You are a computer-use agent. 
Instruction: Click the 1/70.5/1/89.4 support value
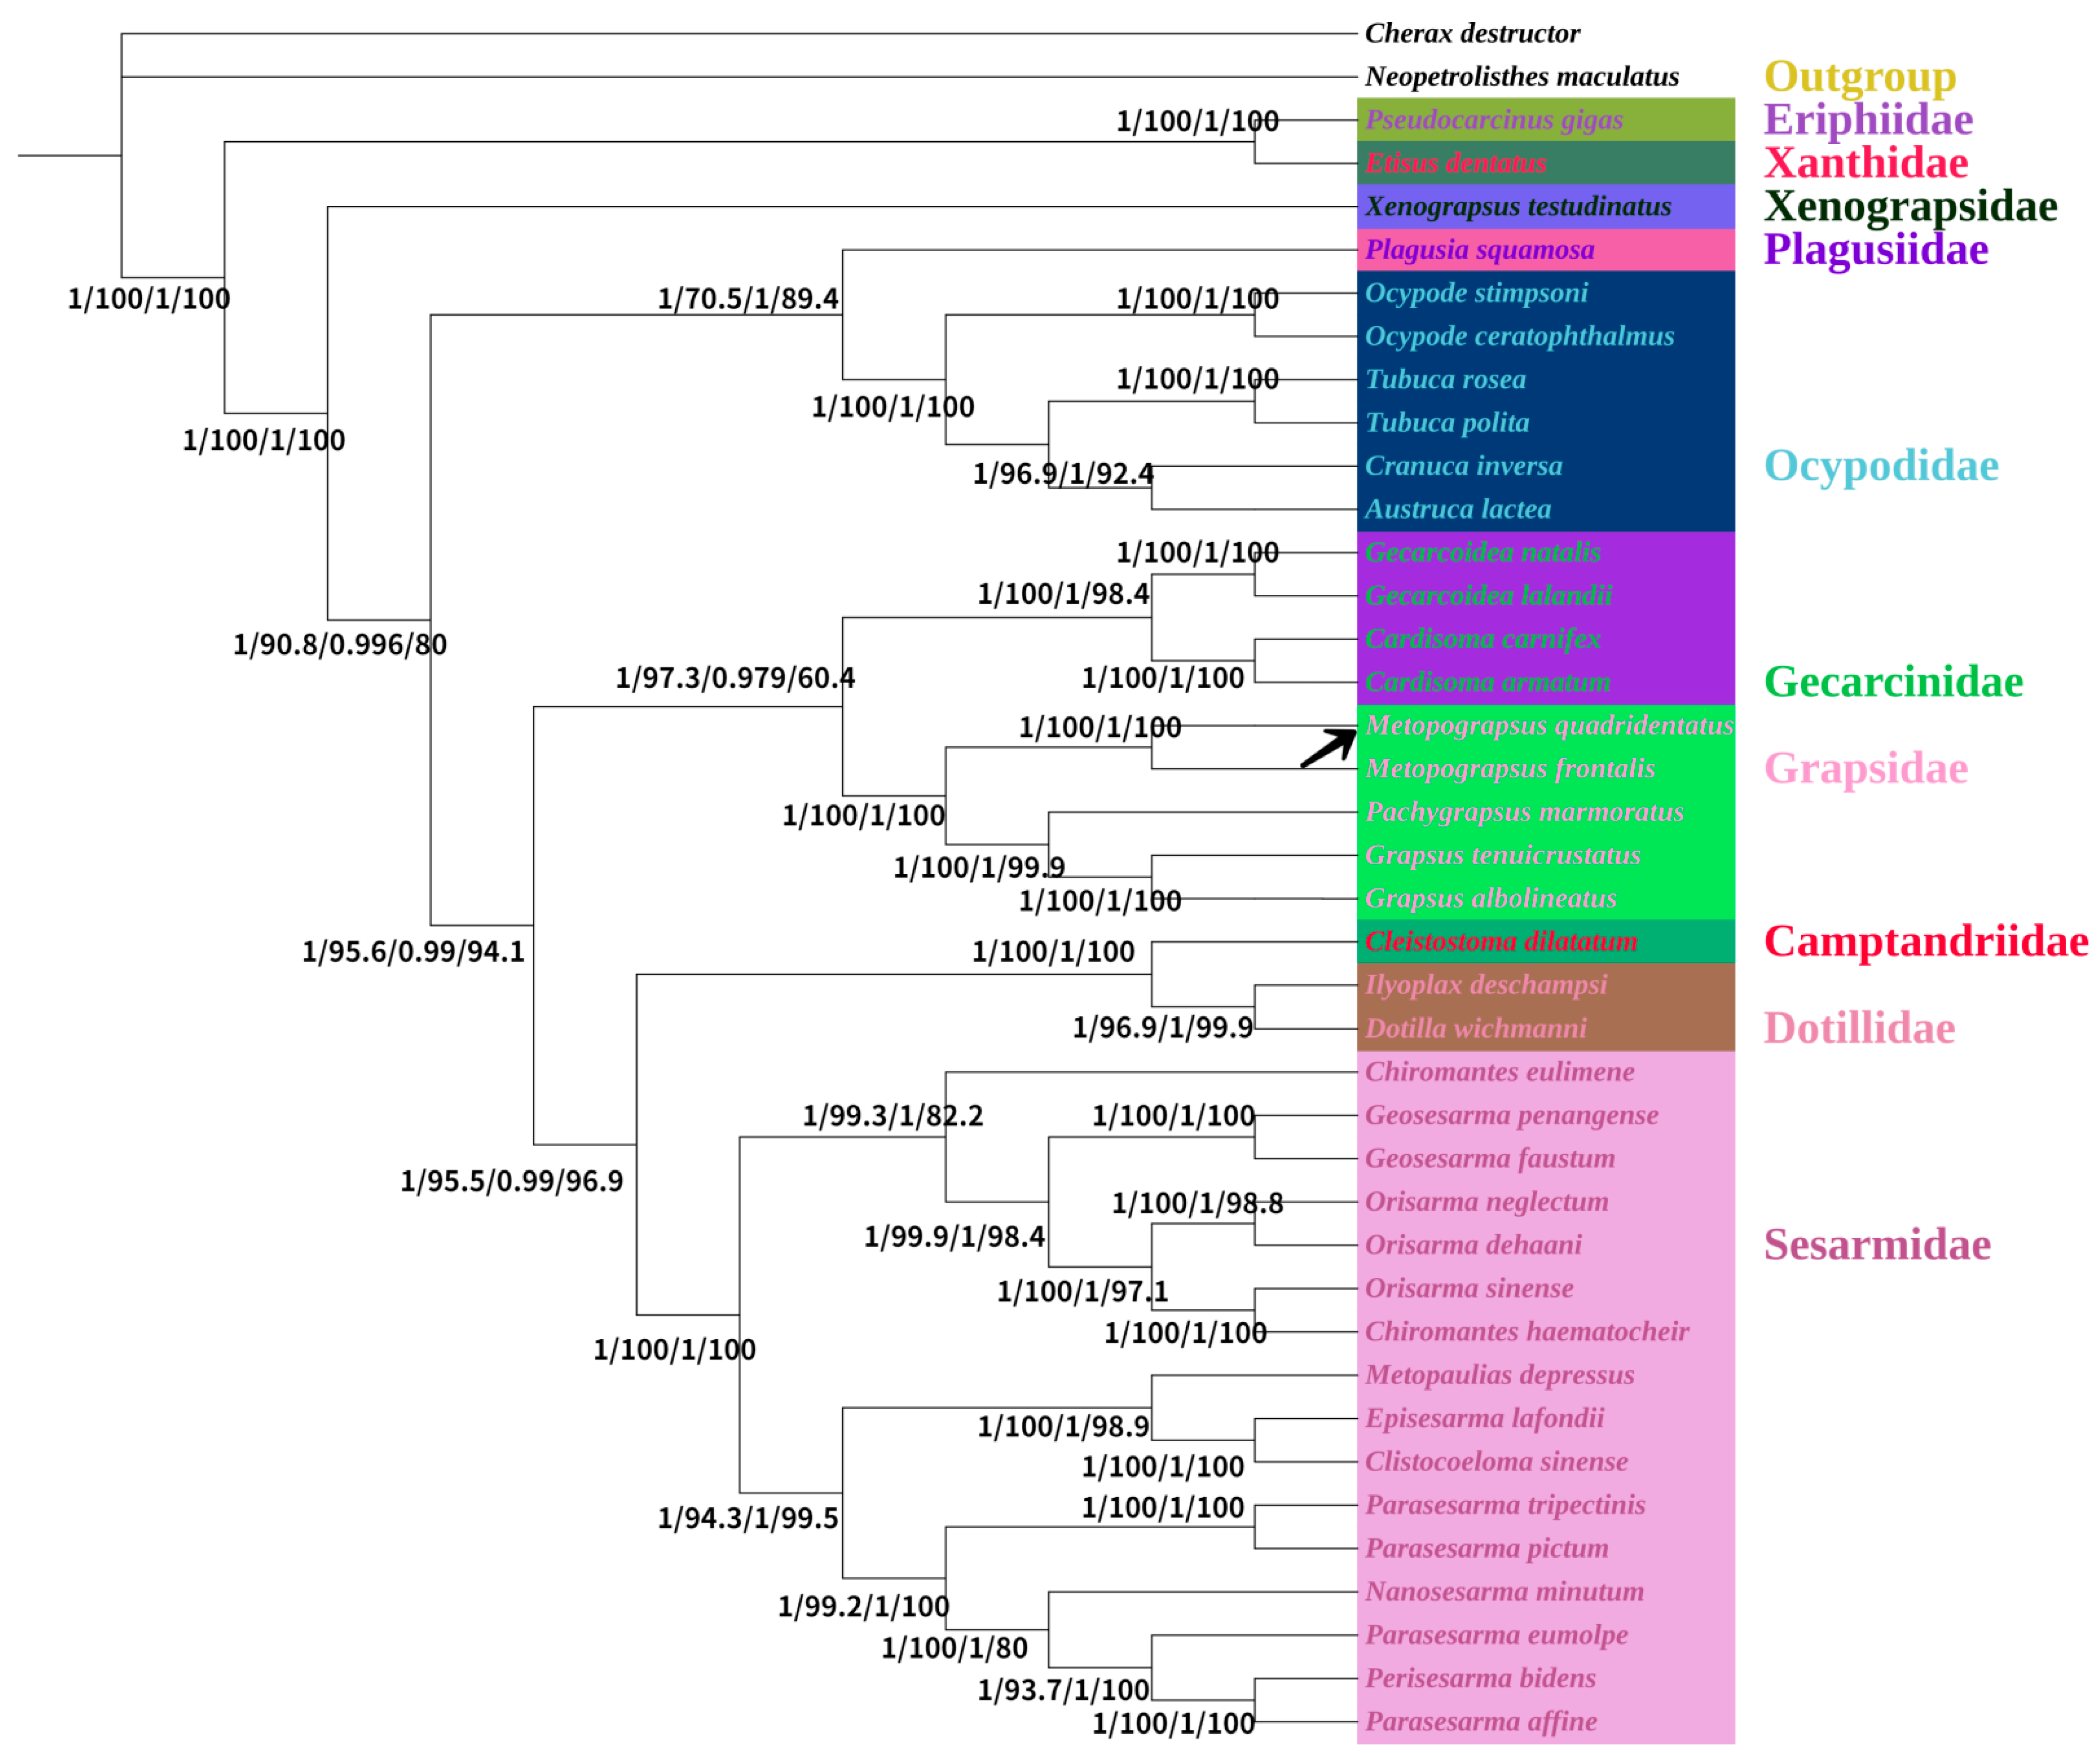(748, 299)
